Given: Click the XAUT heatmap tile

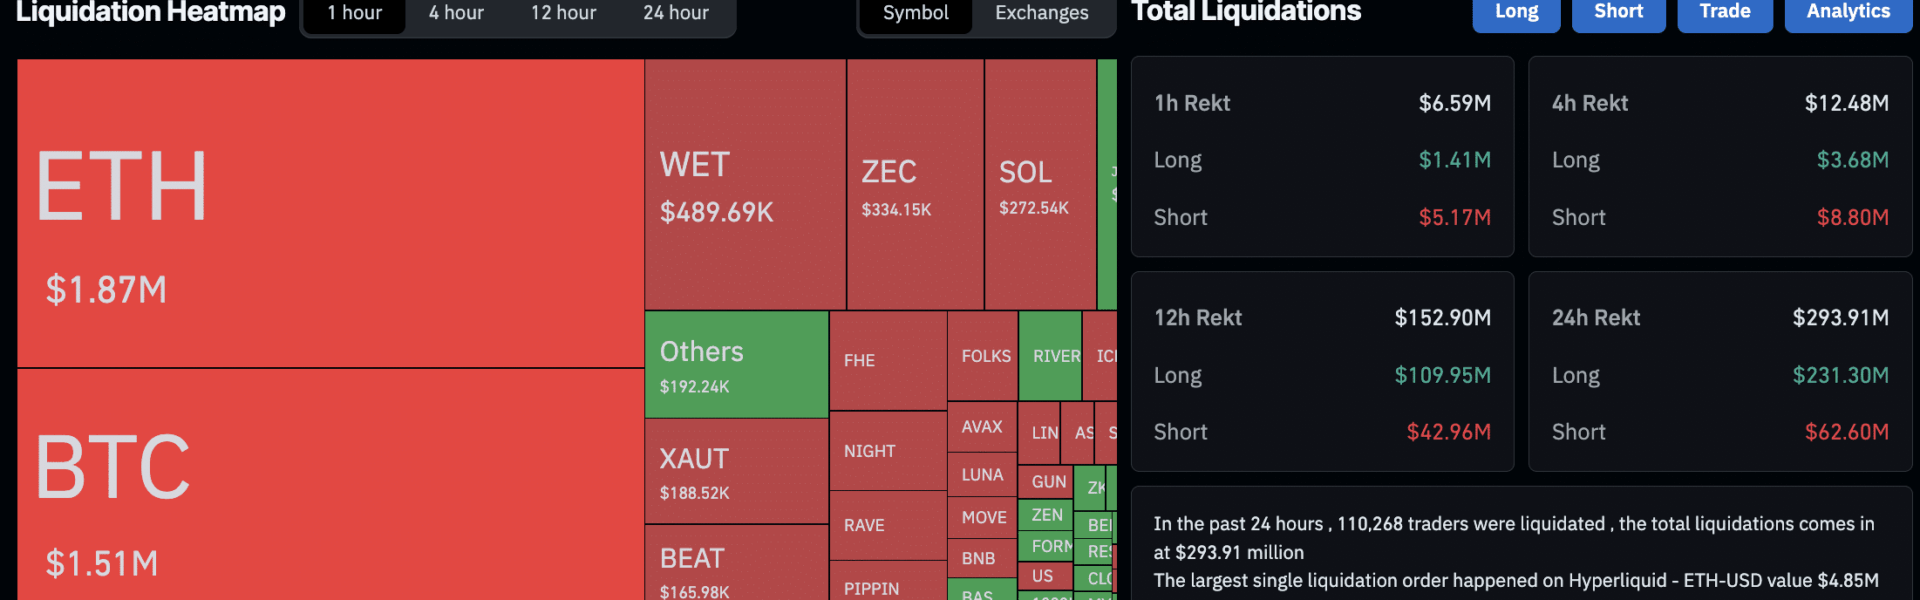Looking at the screenshot, I should [736, 472].
